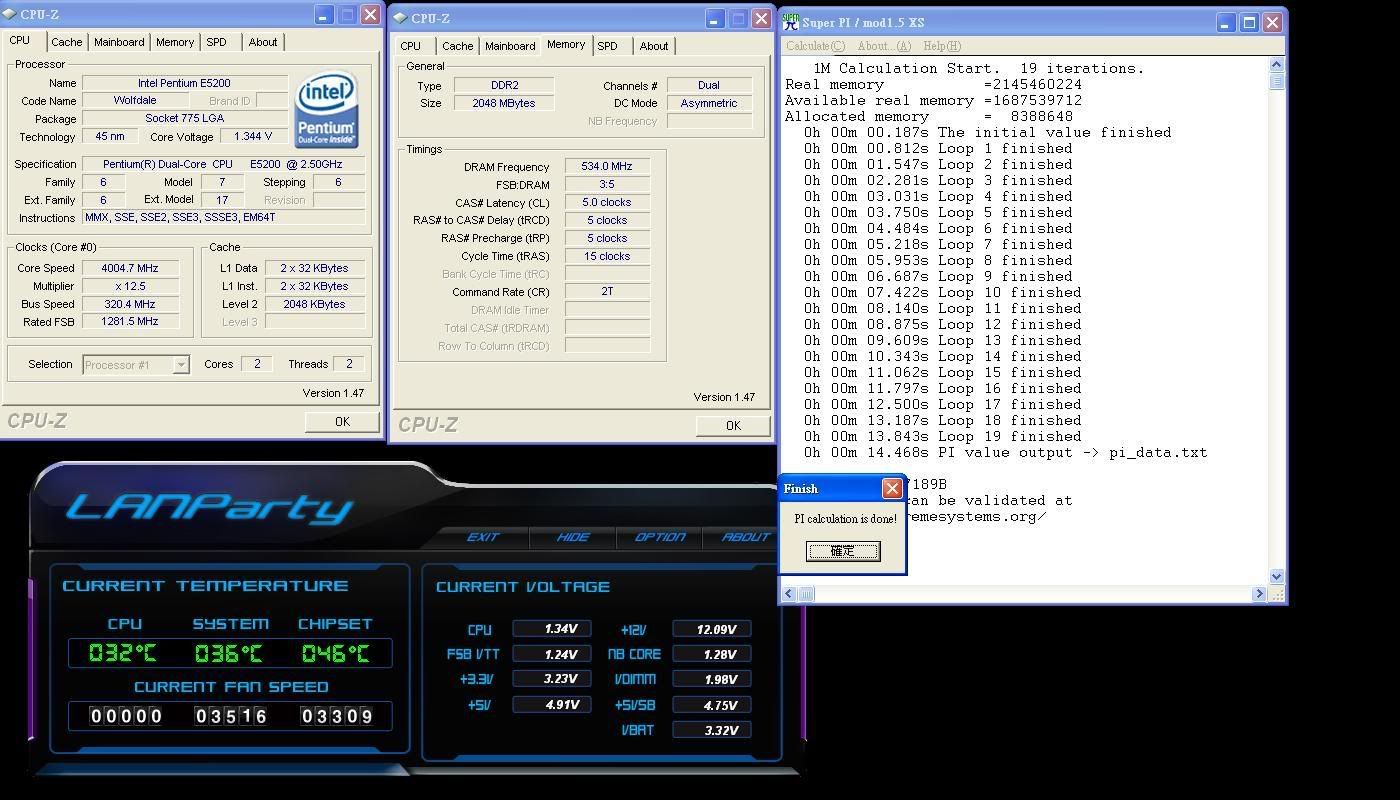Click the Core Speed value 4004.7 MHz
This screenshot has width=1400, height=800.
tap(130, 268)
